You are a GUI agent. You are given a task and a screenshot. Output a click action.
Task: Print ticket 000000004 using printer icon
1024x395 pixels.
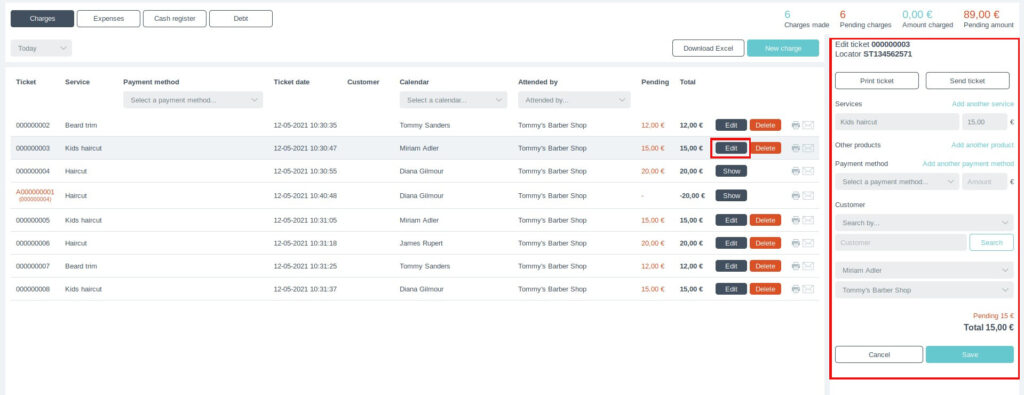(795, 171)
